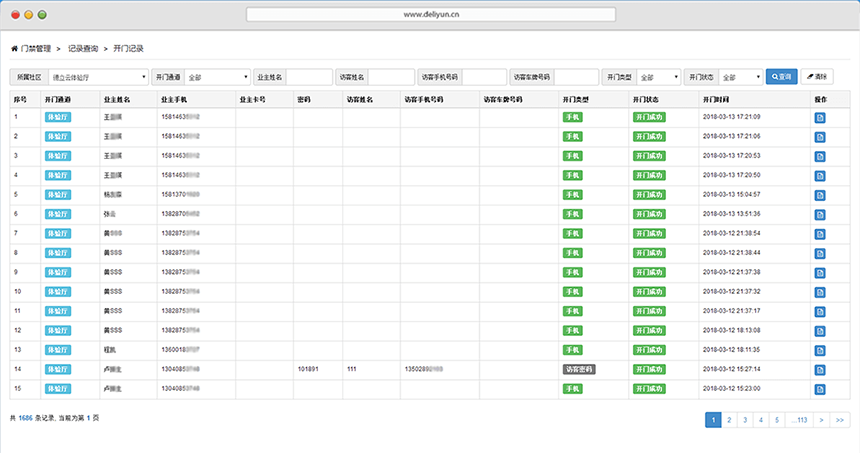Click the 1686 total records count
Screen dimensions: 860x453
(x=25, y=418)
